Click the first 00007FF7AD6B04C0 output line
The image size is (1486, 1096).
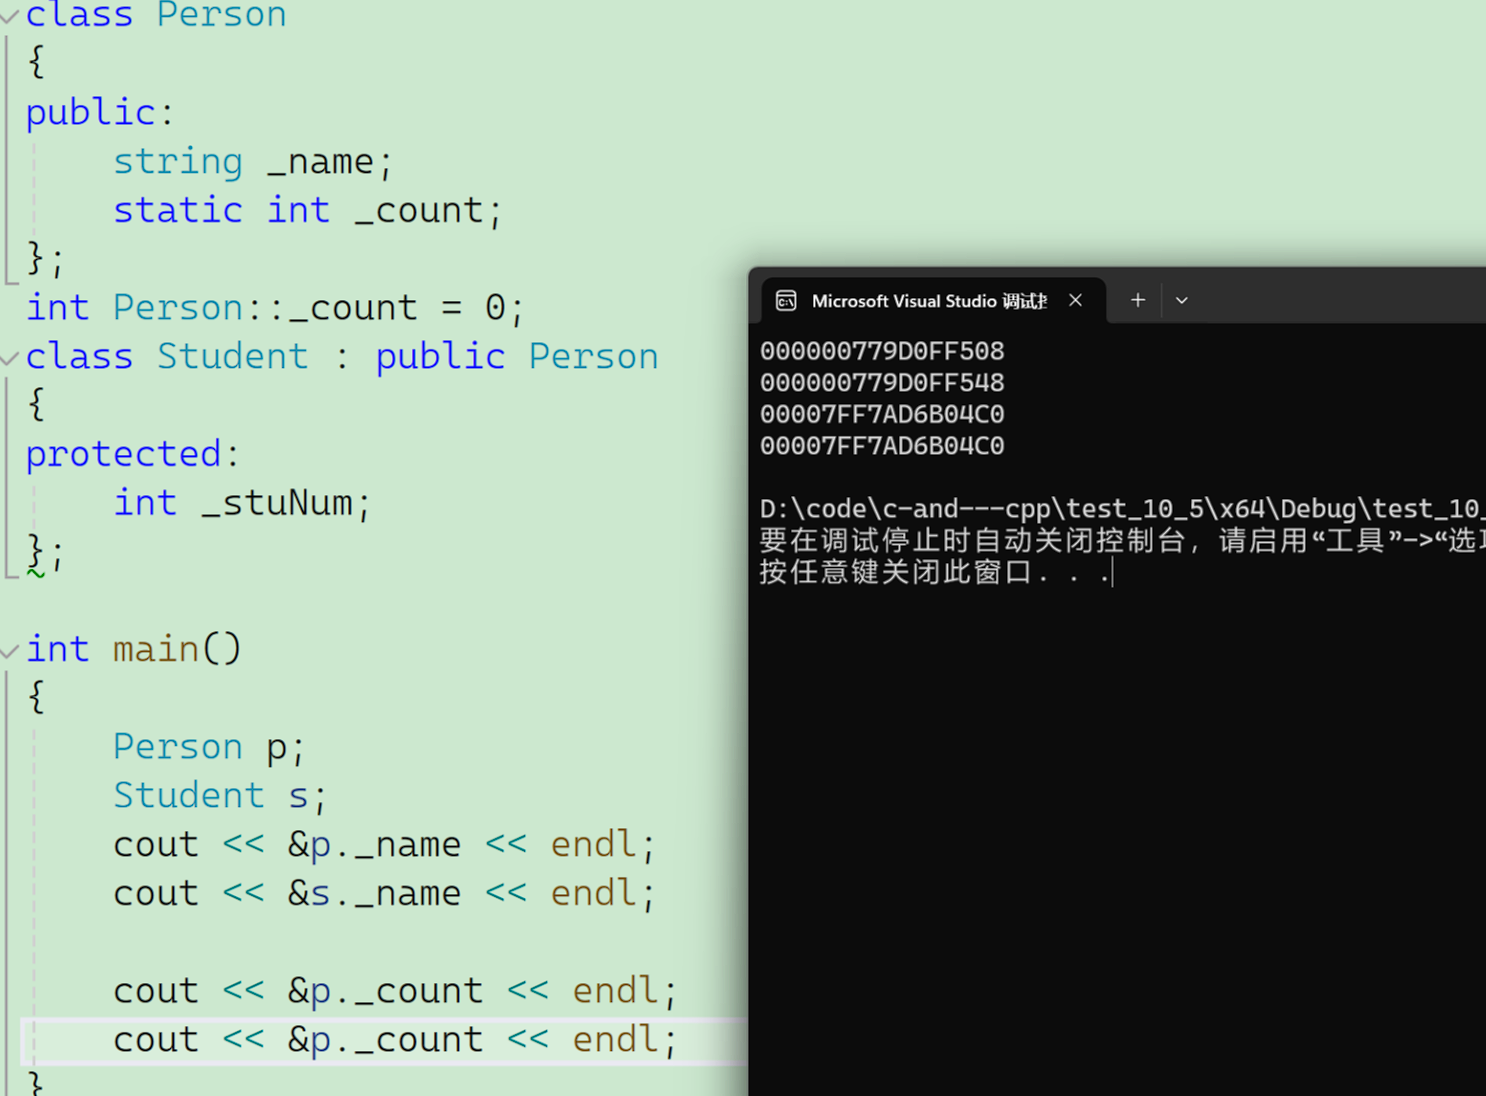882,414
